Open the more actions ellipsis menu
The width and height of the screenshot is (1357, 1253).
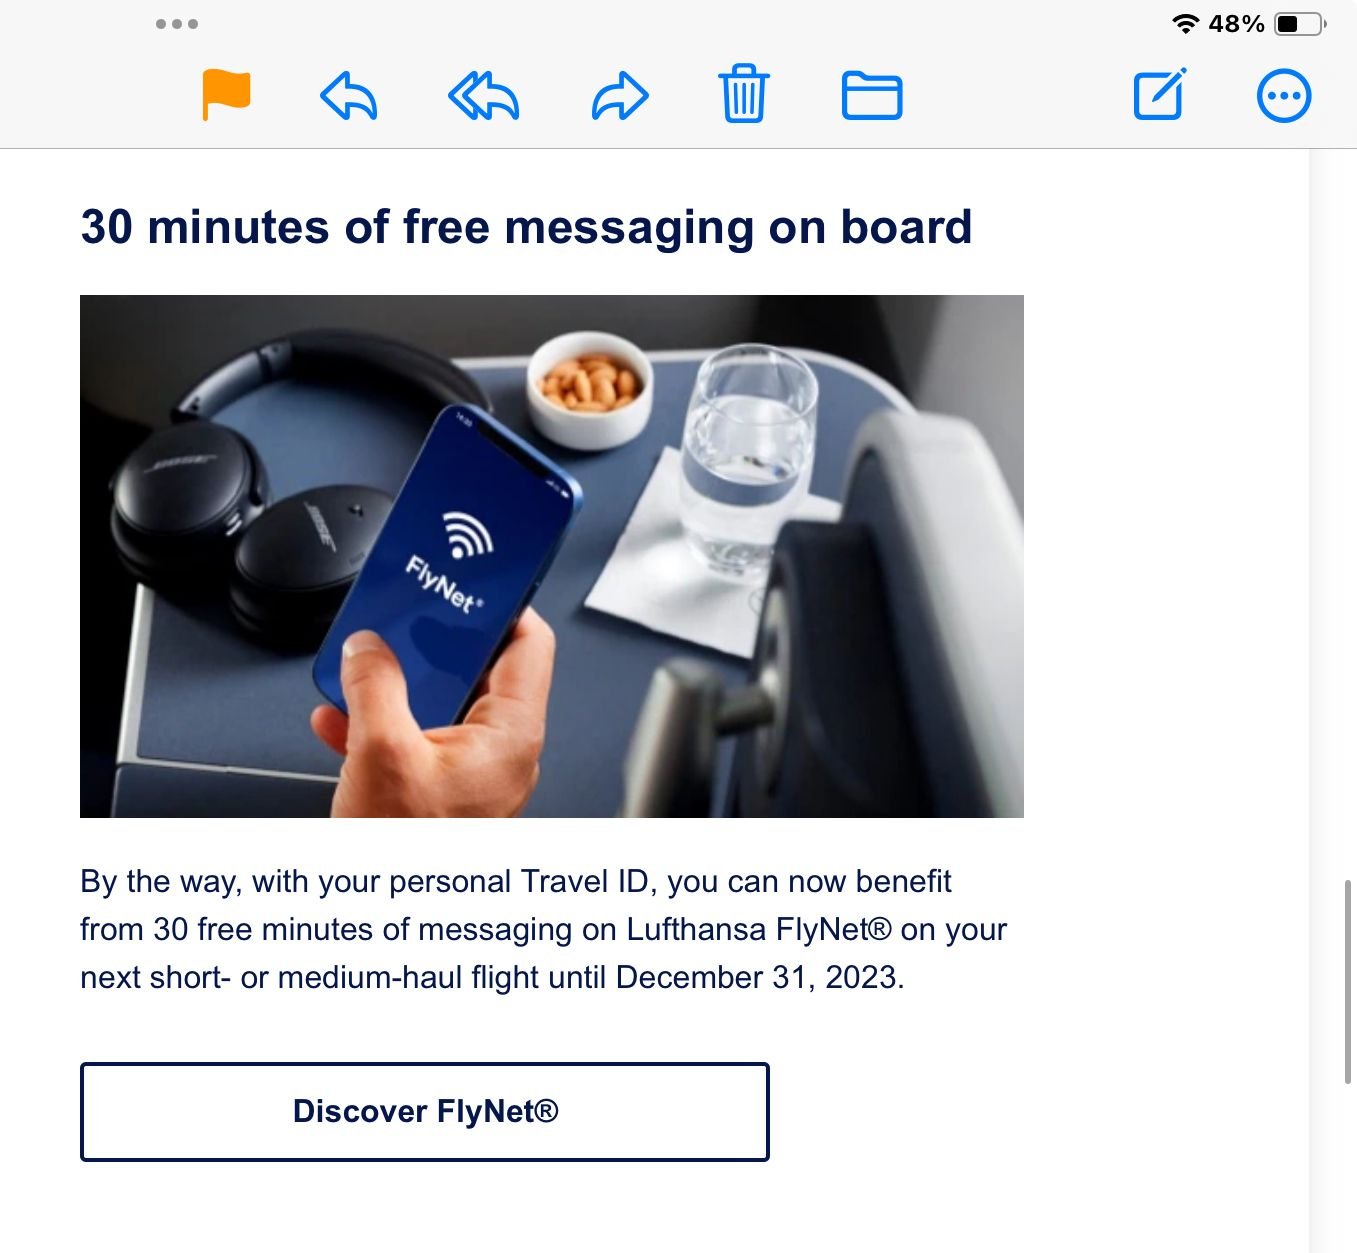tap(1284, 96)
